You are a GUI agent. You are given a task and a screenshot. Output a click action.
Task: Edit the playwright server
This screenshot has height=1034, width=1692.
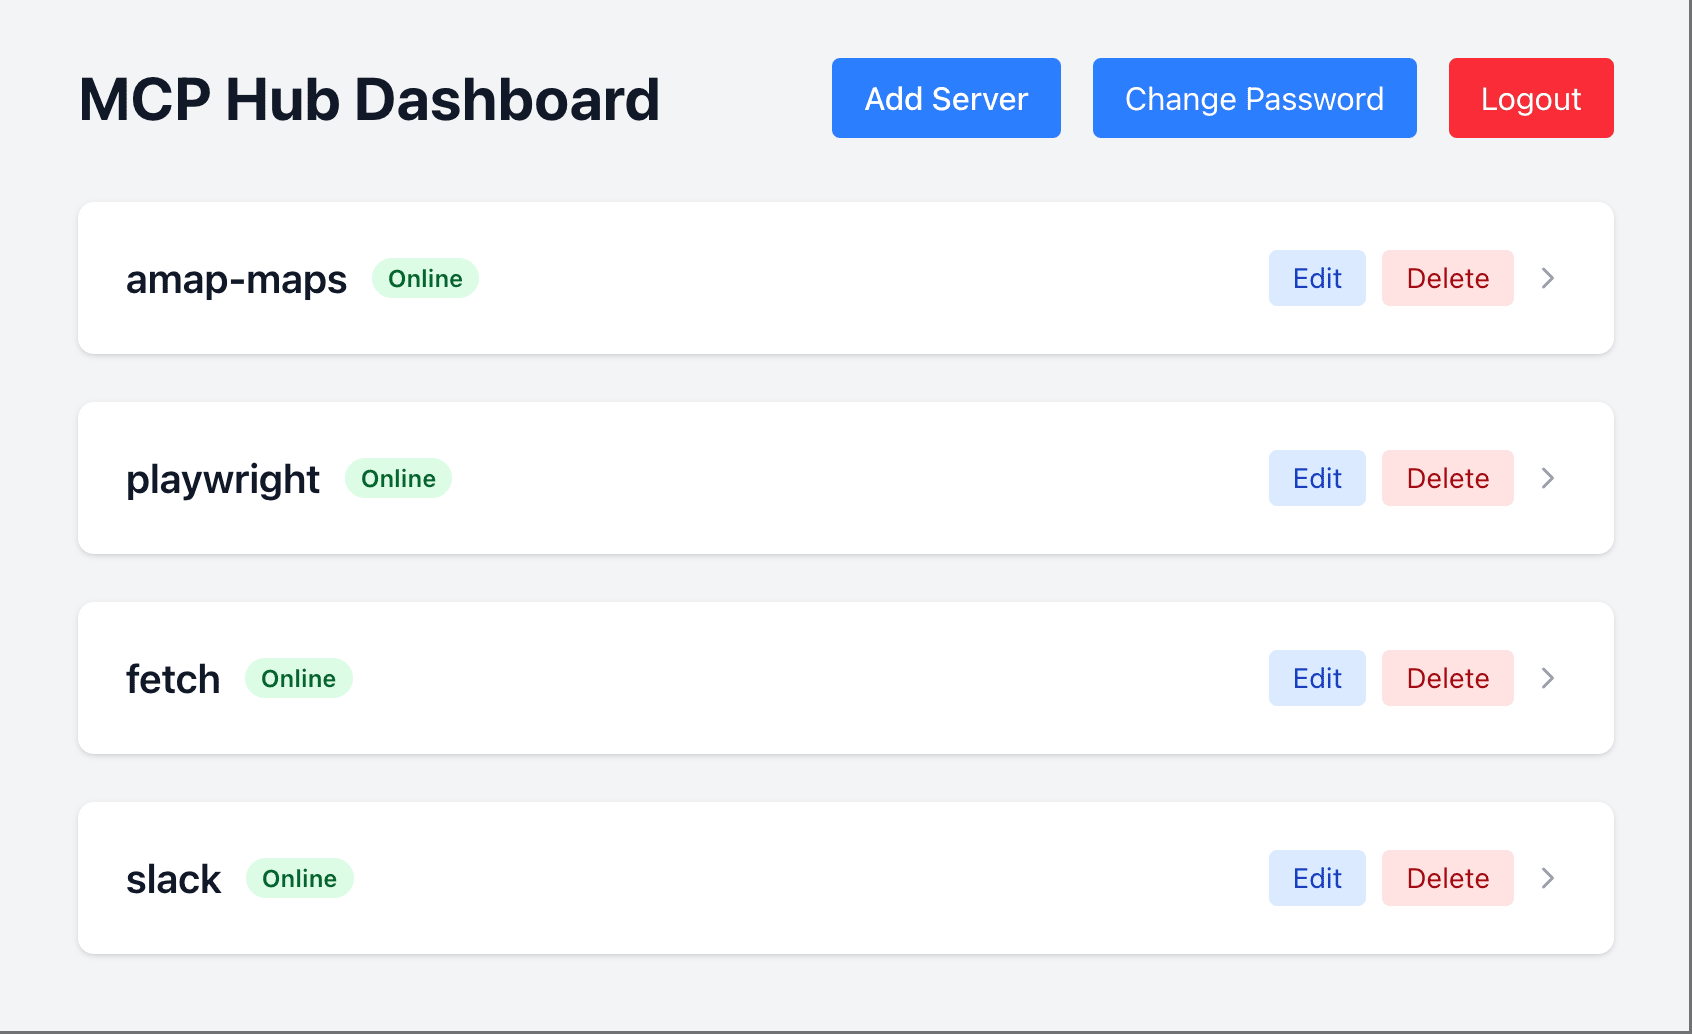click(x=1316, y=478)
